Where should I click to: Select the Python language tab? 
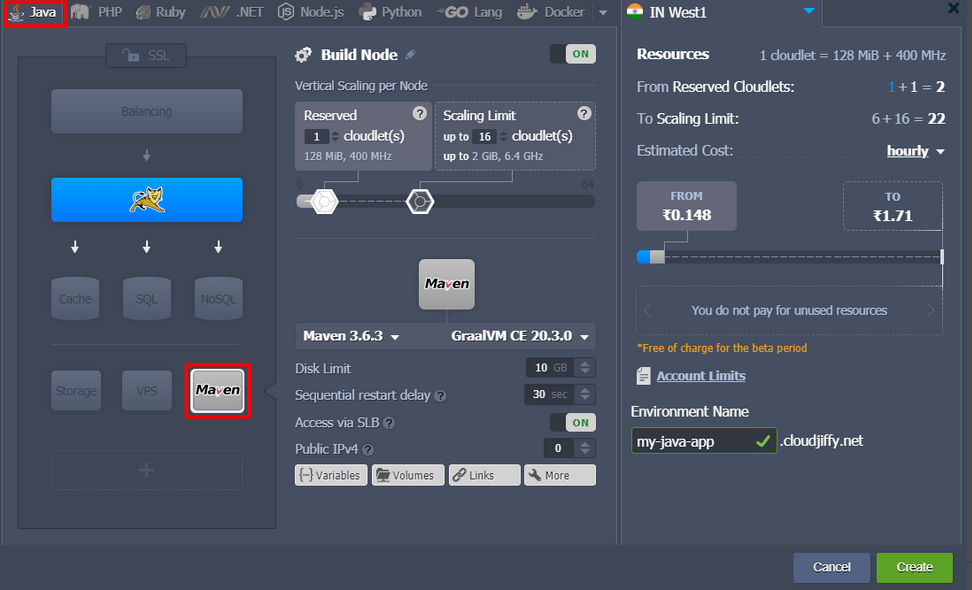(390, 12)
